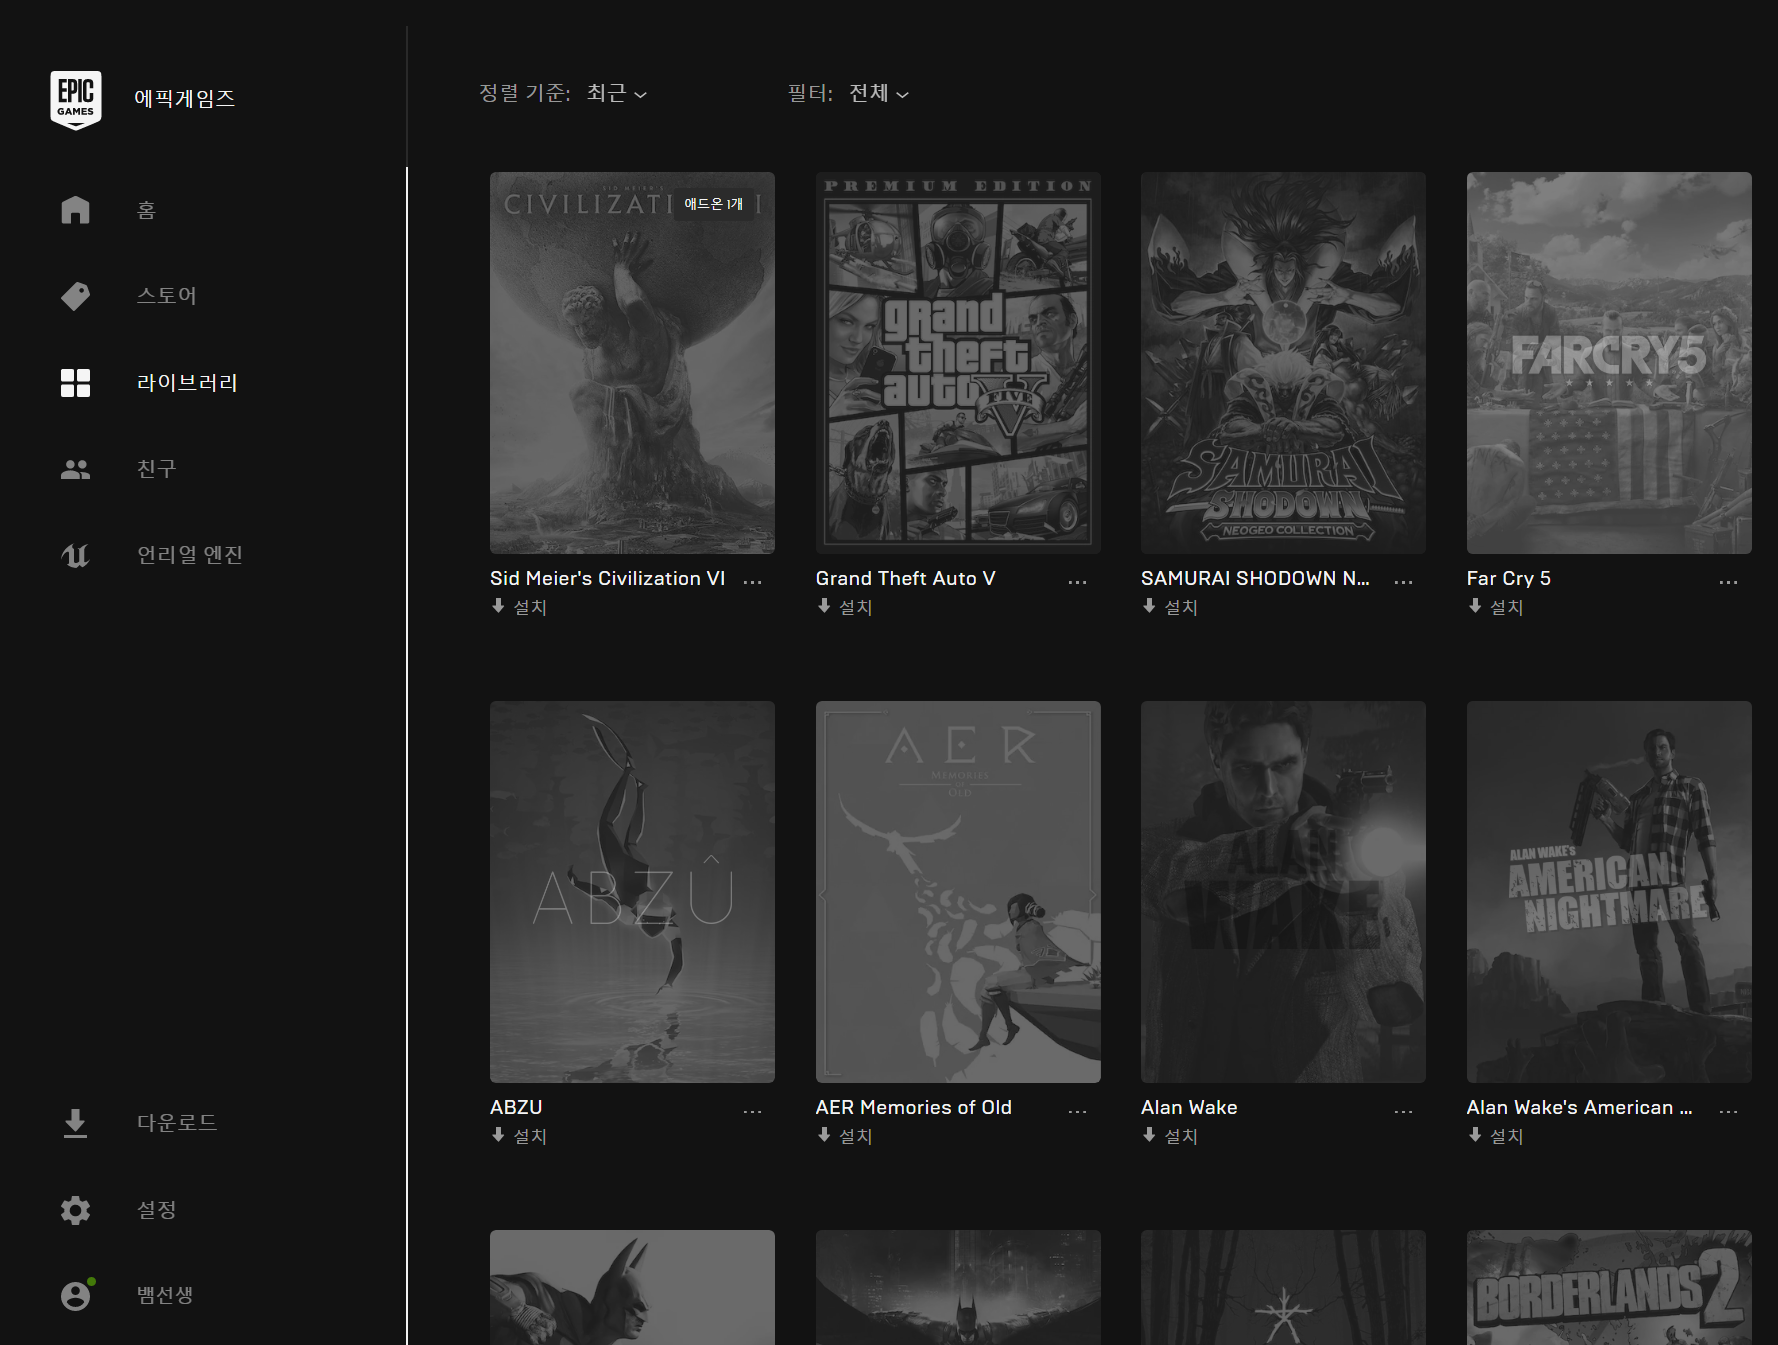The image size is (1778, 1345).
Task: Open more options for Sid Meier's Civilization VI
Action: pos(752,582)
